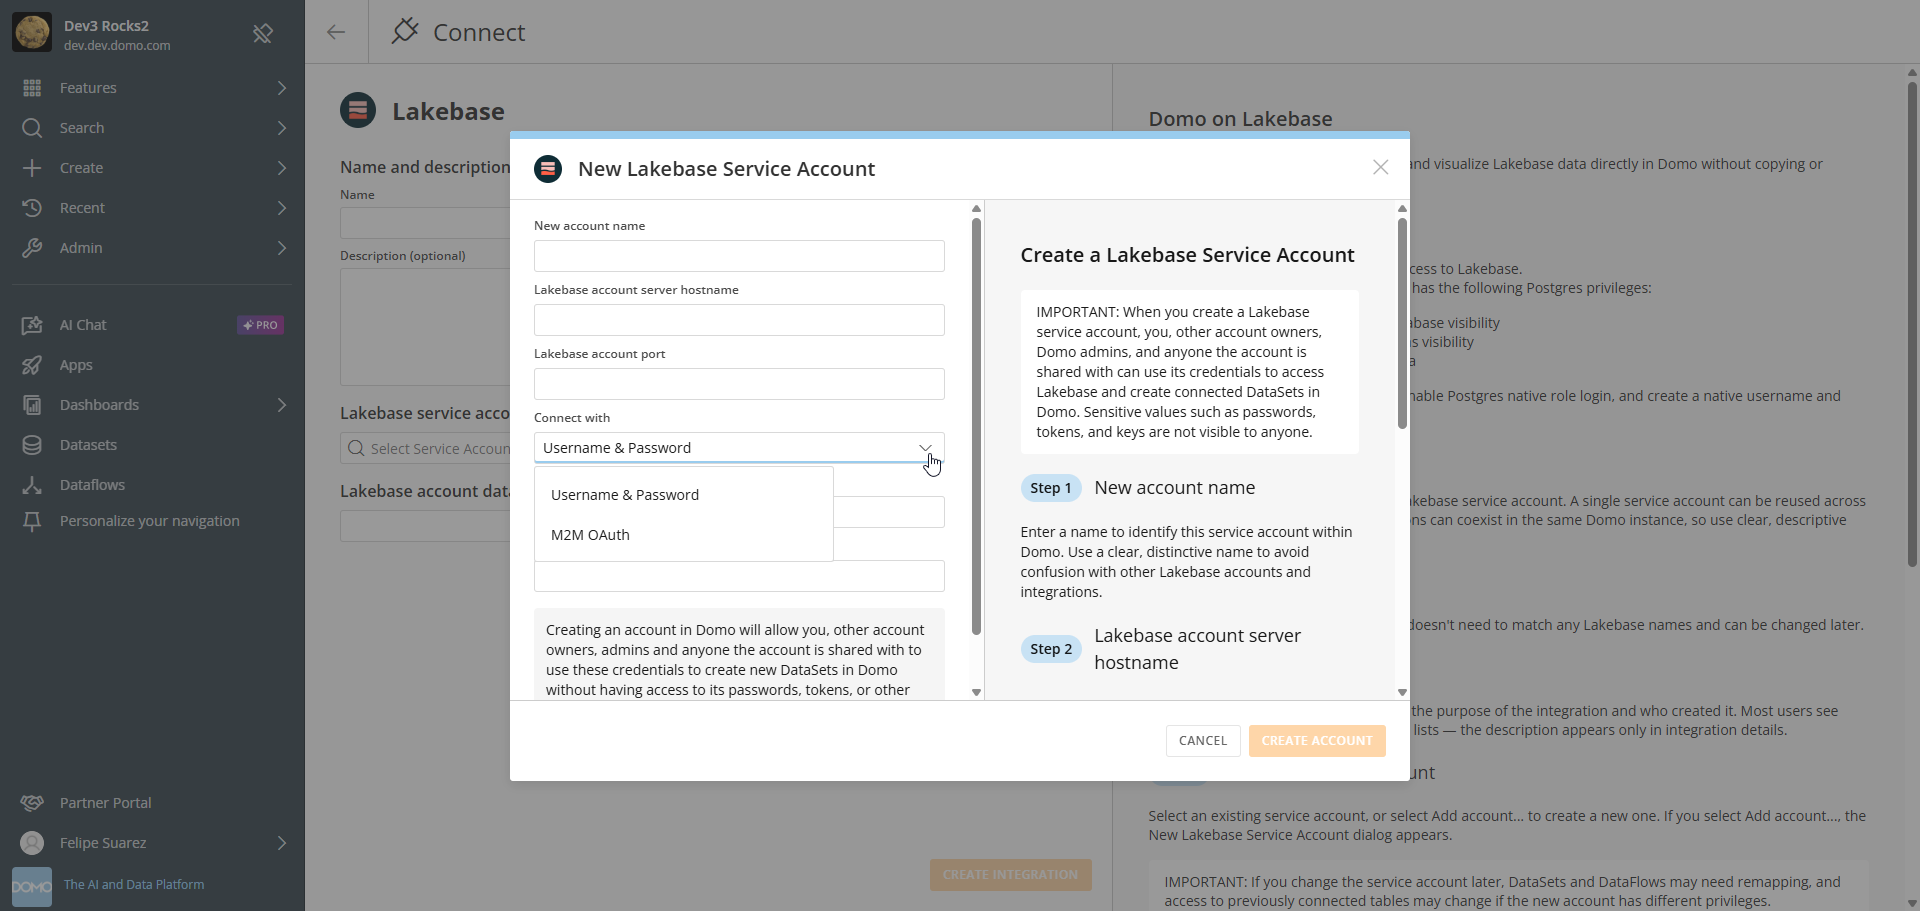Click the PRO badge next to AI Chat
This screenshot has width=1920, height=911.
(x=261, y=325)
